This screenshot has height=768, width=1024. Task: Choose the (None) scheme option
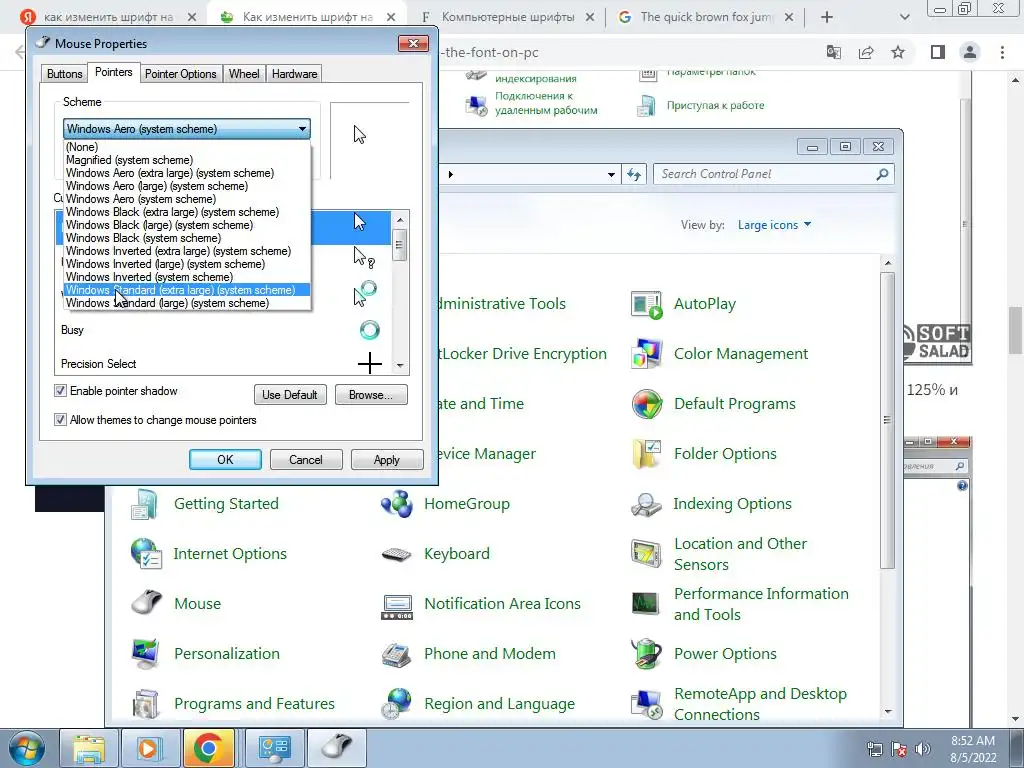tap(187, 147)
